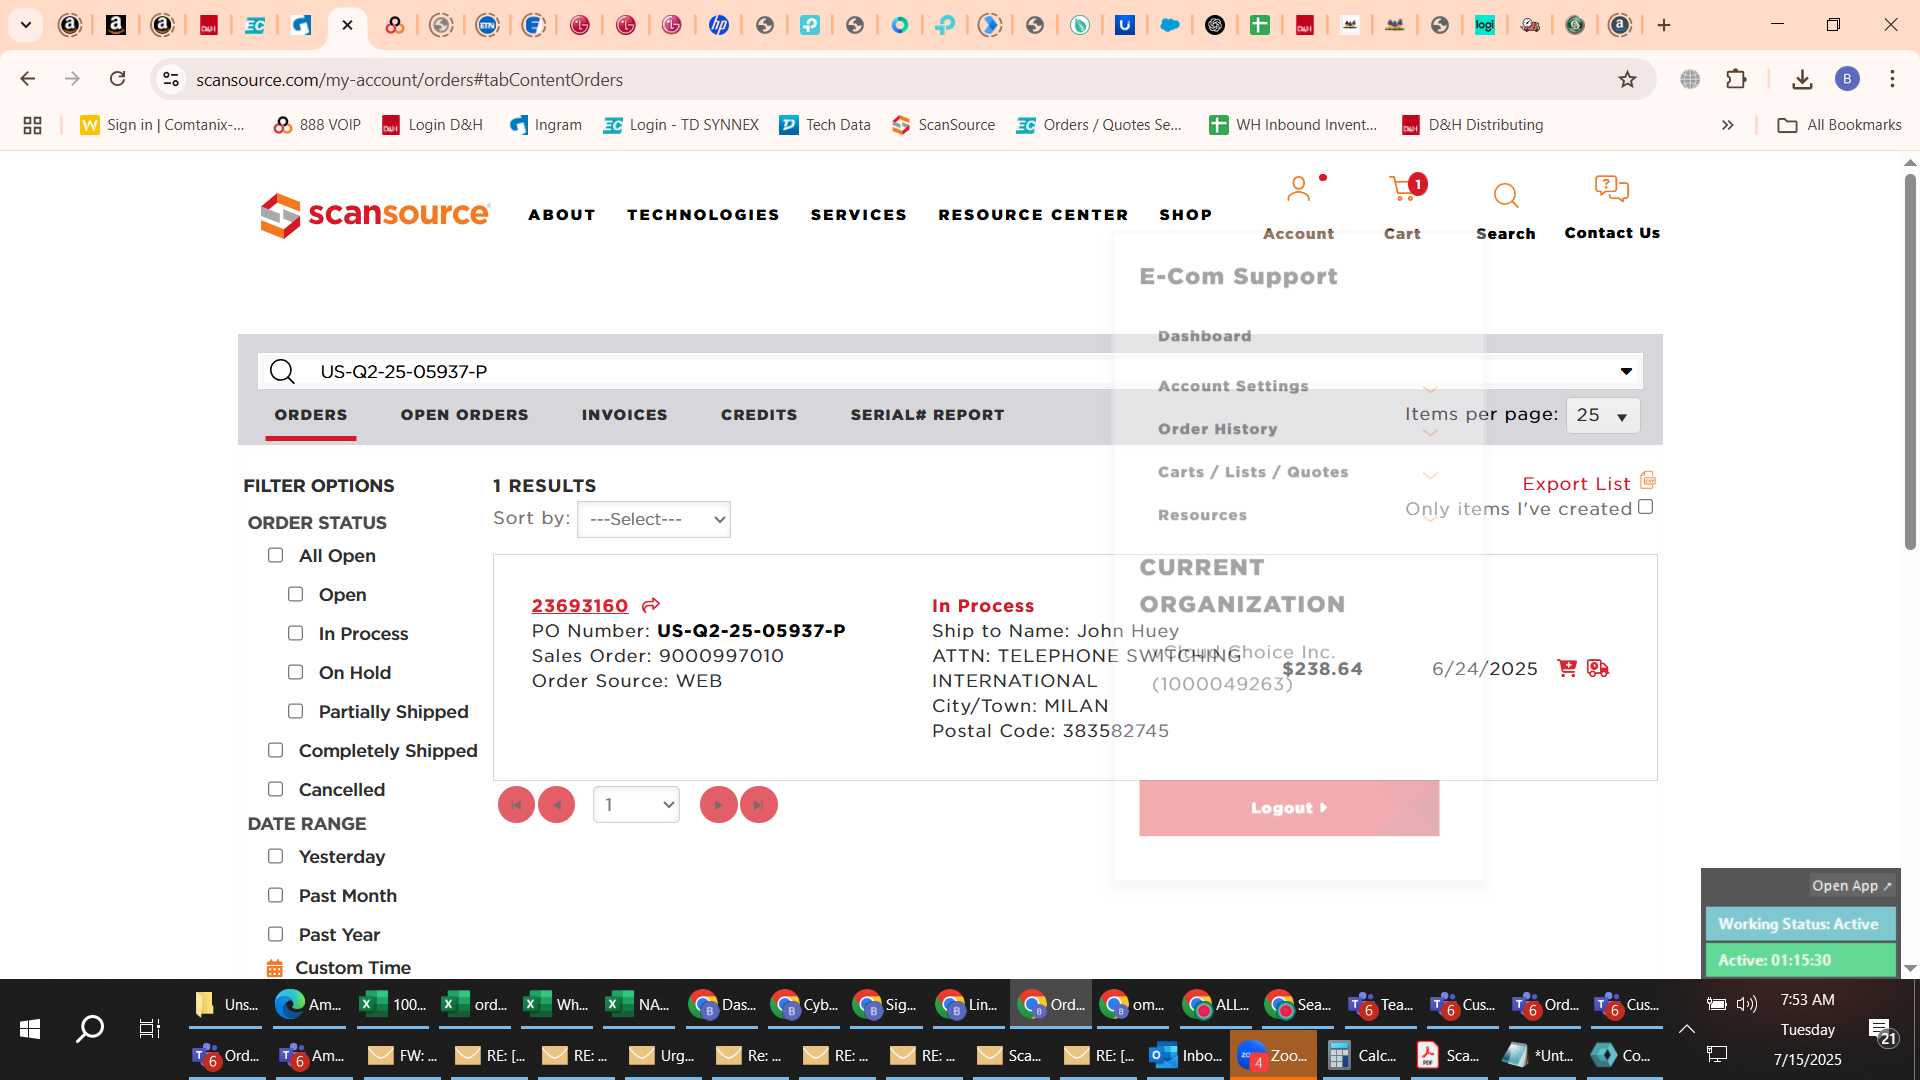1920x1080 pixels.
Task: Open the Search magnifier in header
Action: coord(1506,195)
